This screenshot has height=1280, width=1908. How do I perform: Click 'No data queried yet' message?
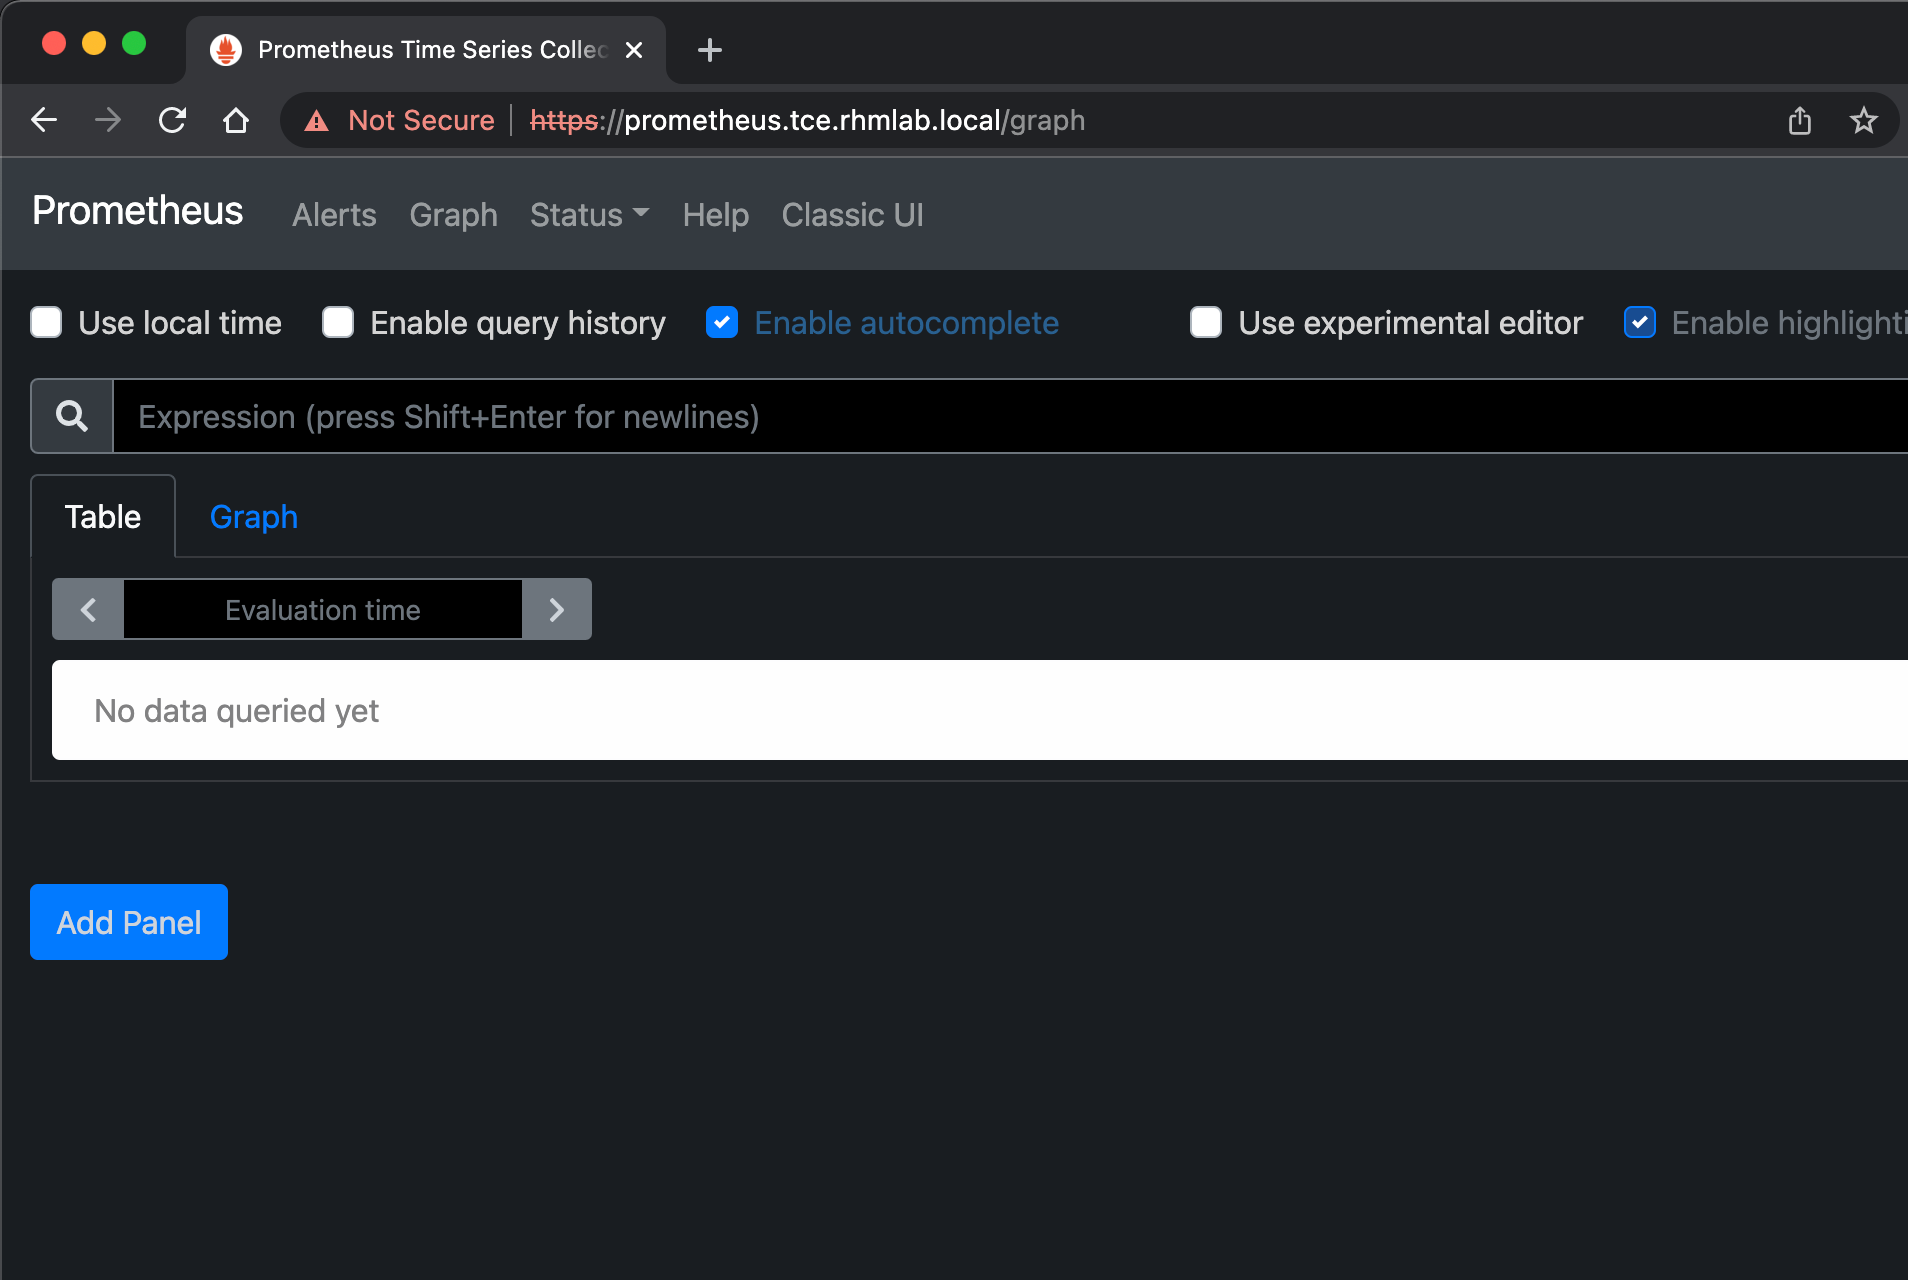pos(236,711)
